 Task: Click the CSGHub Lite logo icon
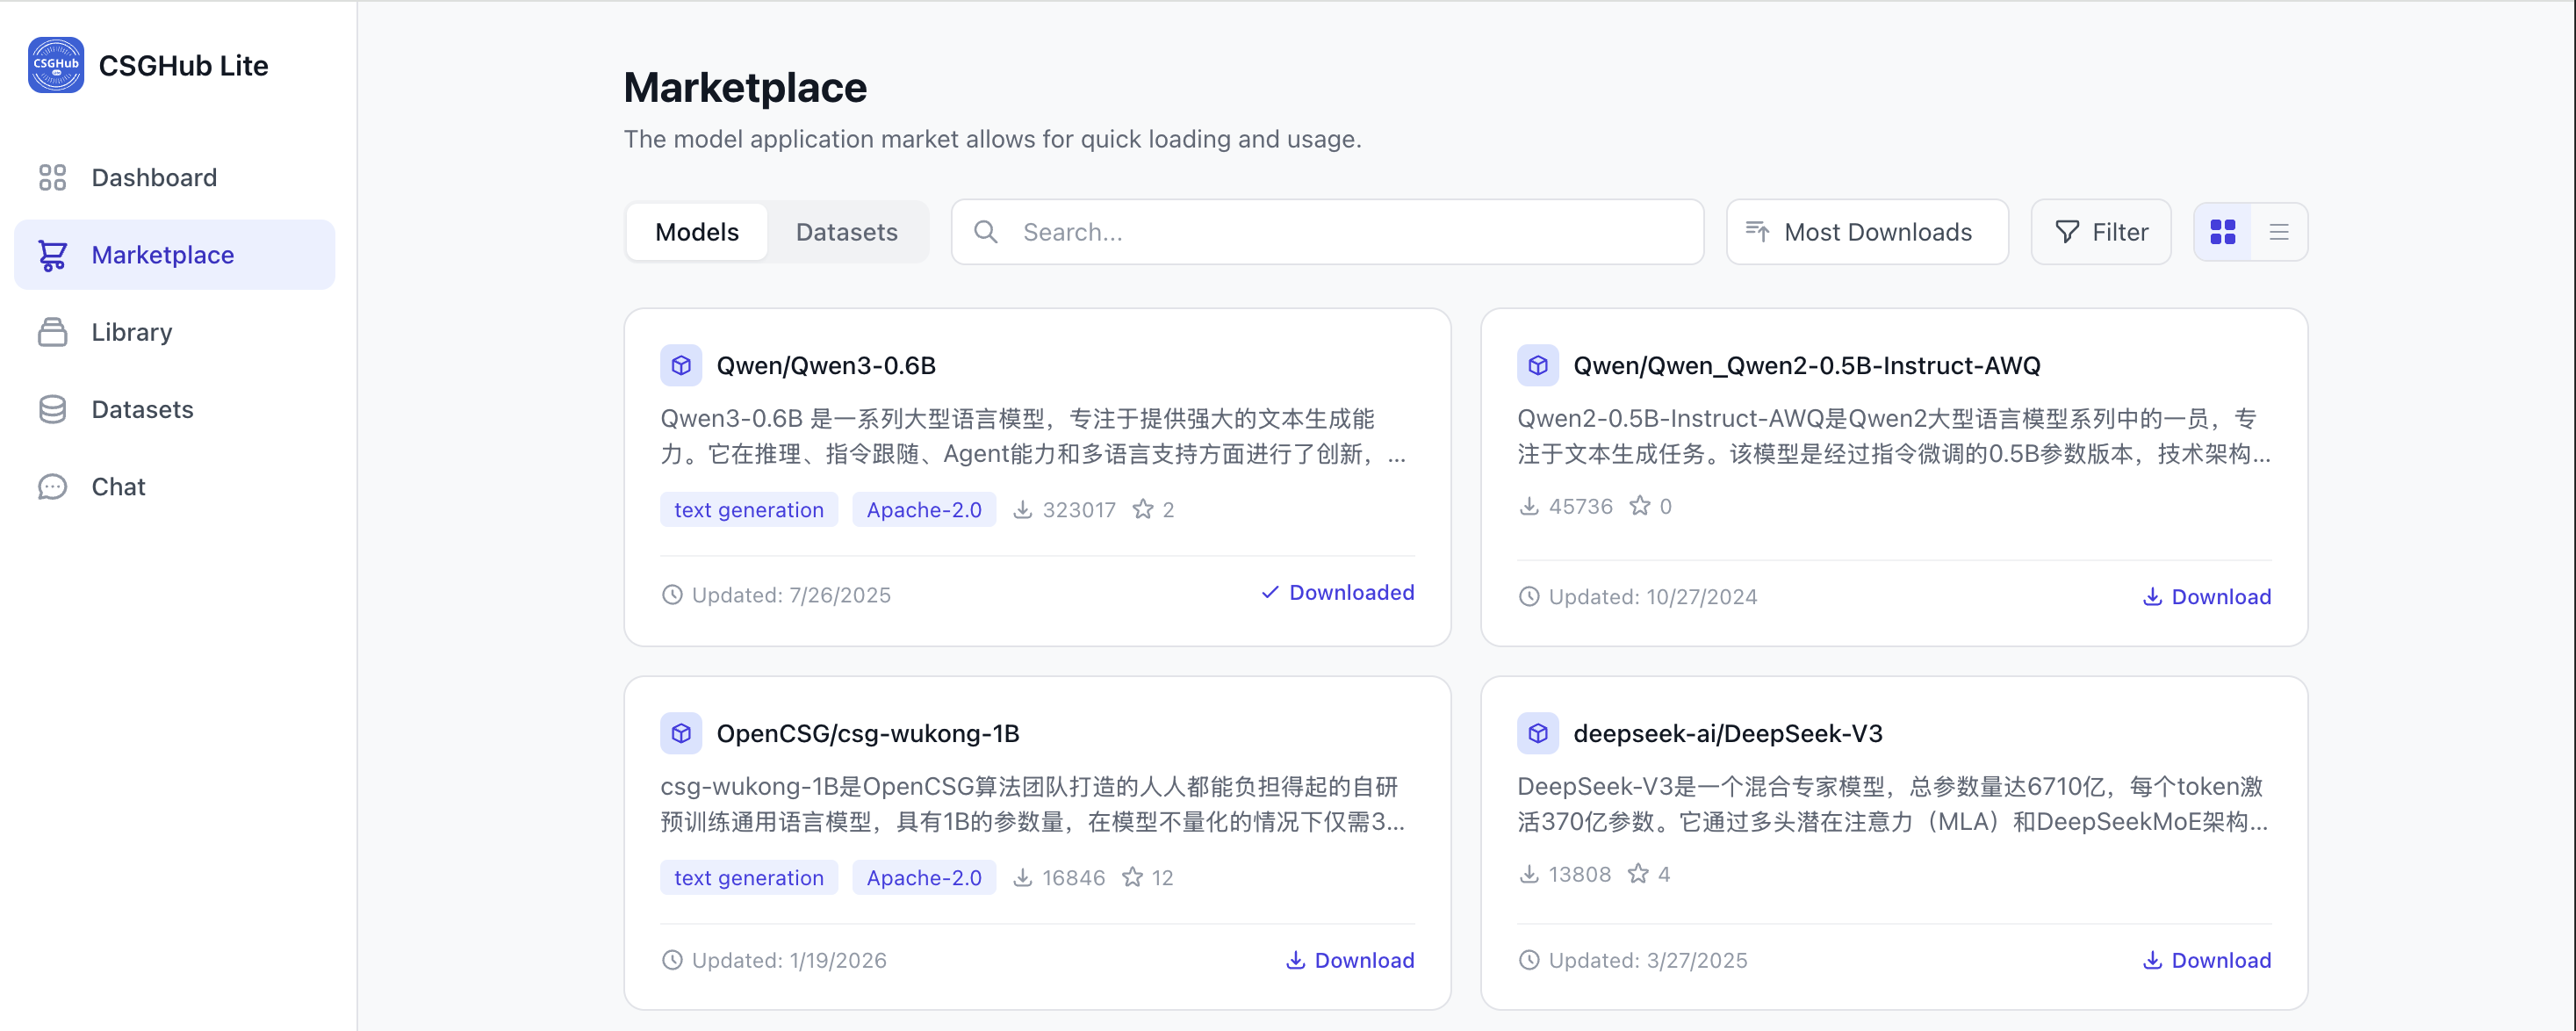[x=56, y=65]
